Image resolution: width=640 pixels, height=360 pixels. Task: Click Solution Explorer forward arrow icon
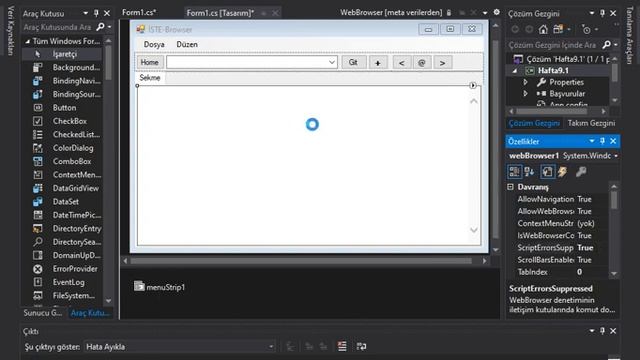point(529,29)
